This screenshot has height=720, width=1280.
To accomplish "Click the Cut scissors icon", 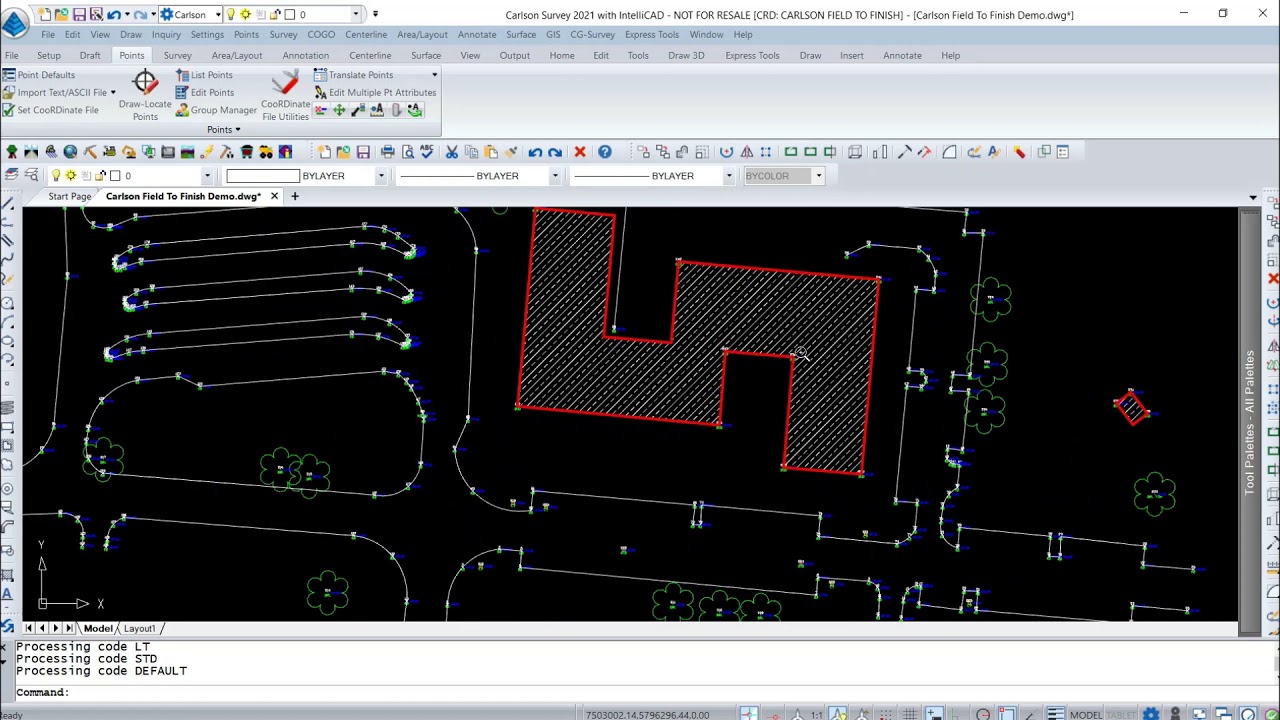I will (452, 152).
